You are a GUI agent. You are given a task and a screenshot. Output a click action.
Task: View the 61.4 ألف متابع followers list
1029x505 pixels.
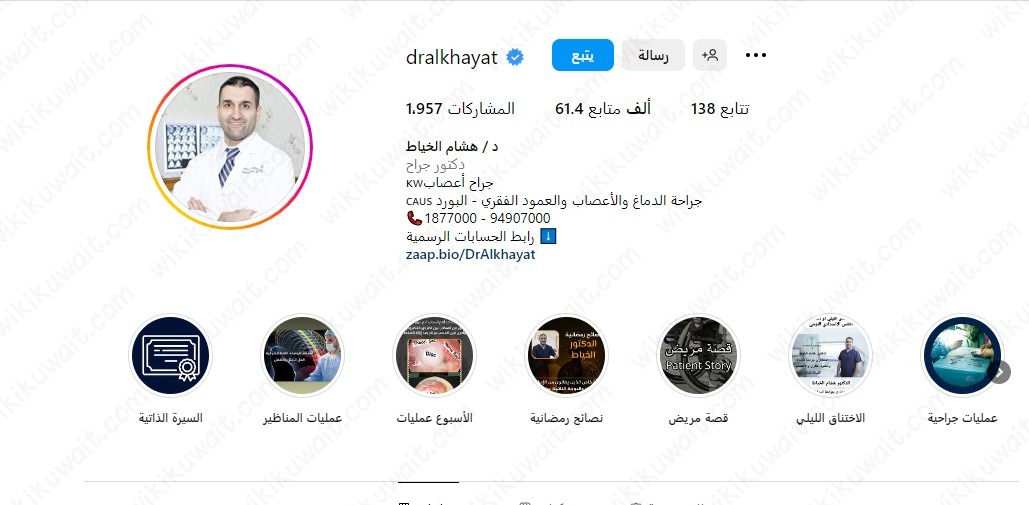[603, 109]
